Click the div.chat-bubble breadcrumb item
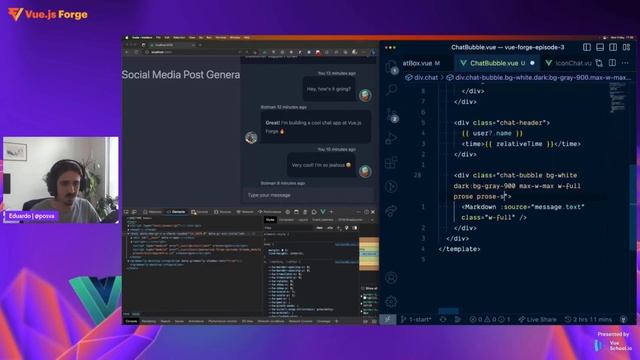Viewport: 640px width, 360px height. (539, 77)
